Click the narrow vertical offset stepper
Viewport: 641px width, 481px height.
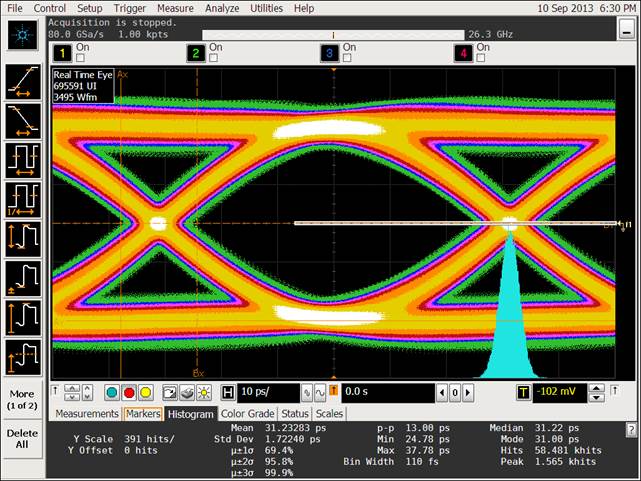[87, 393]
